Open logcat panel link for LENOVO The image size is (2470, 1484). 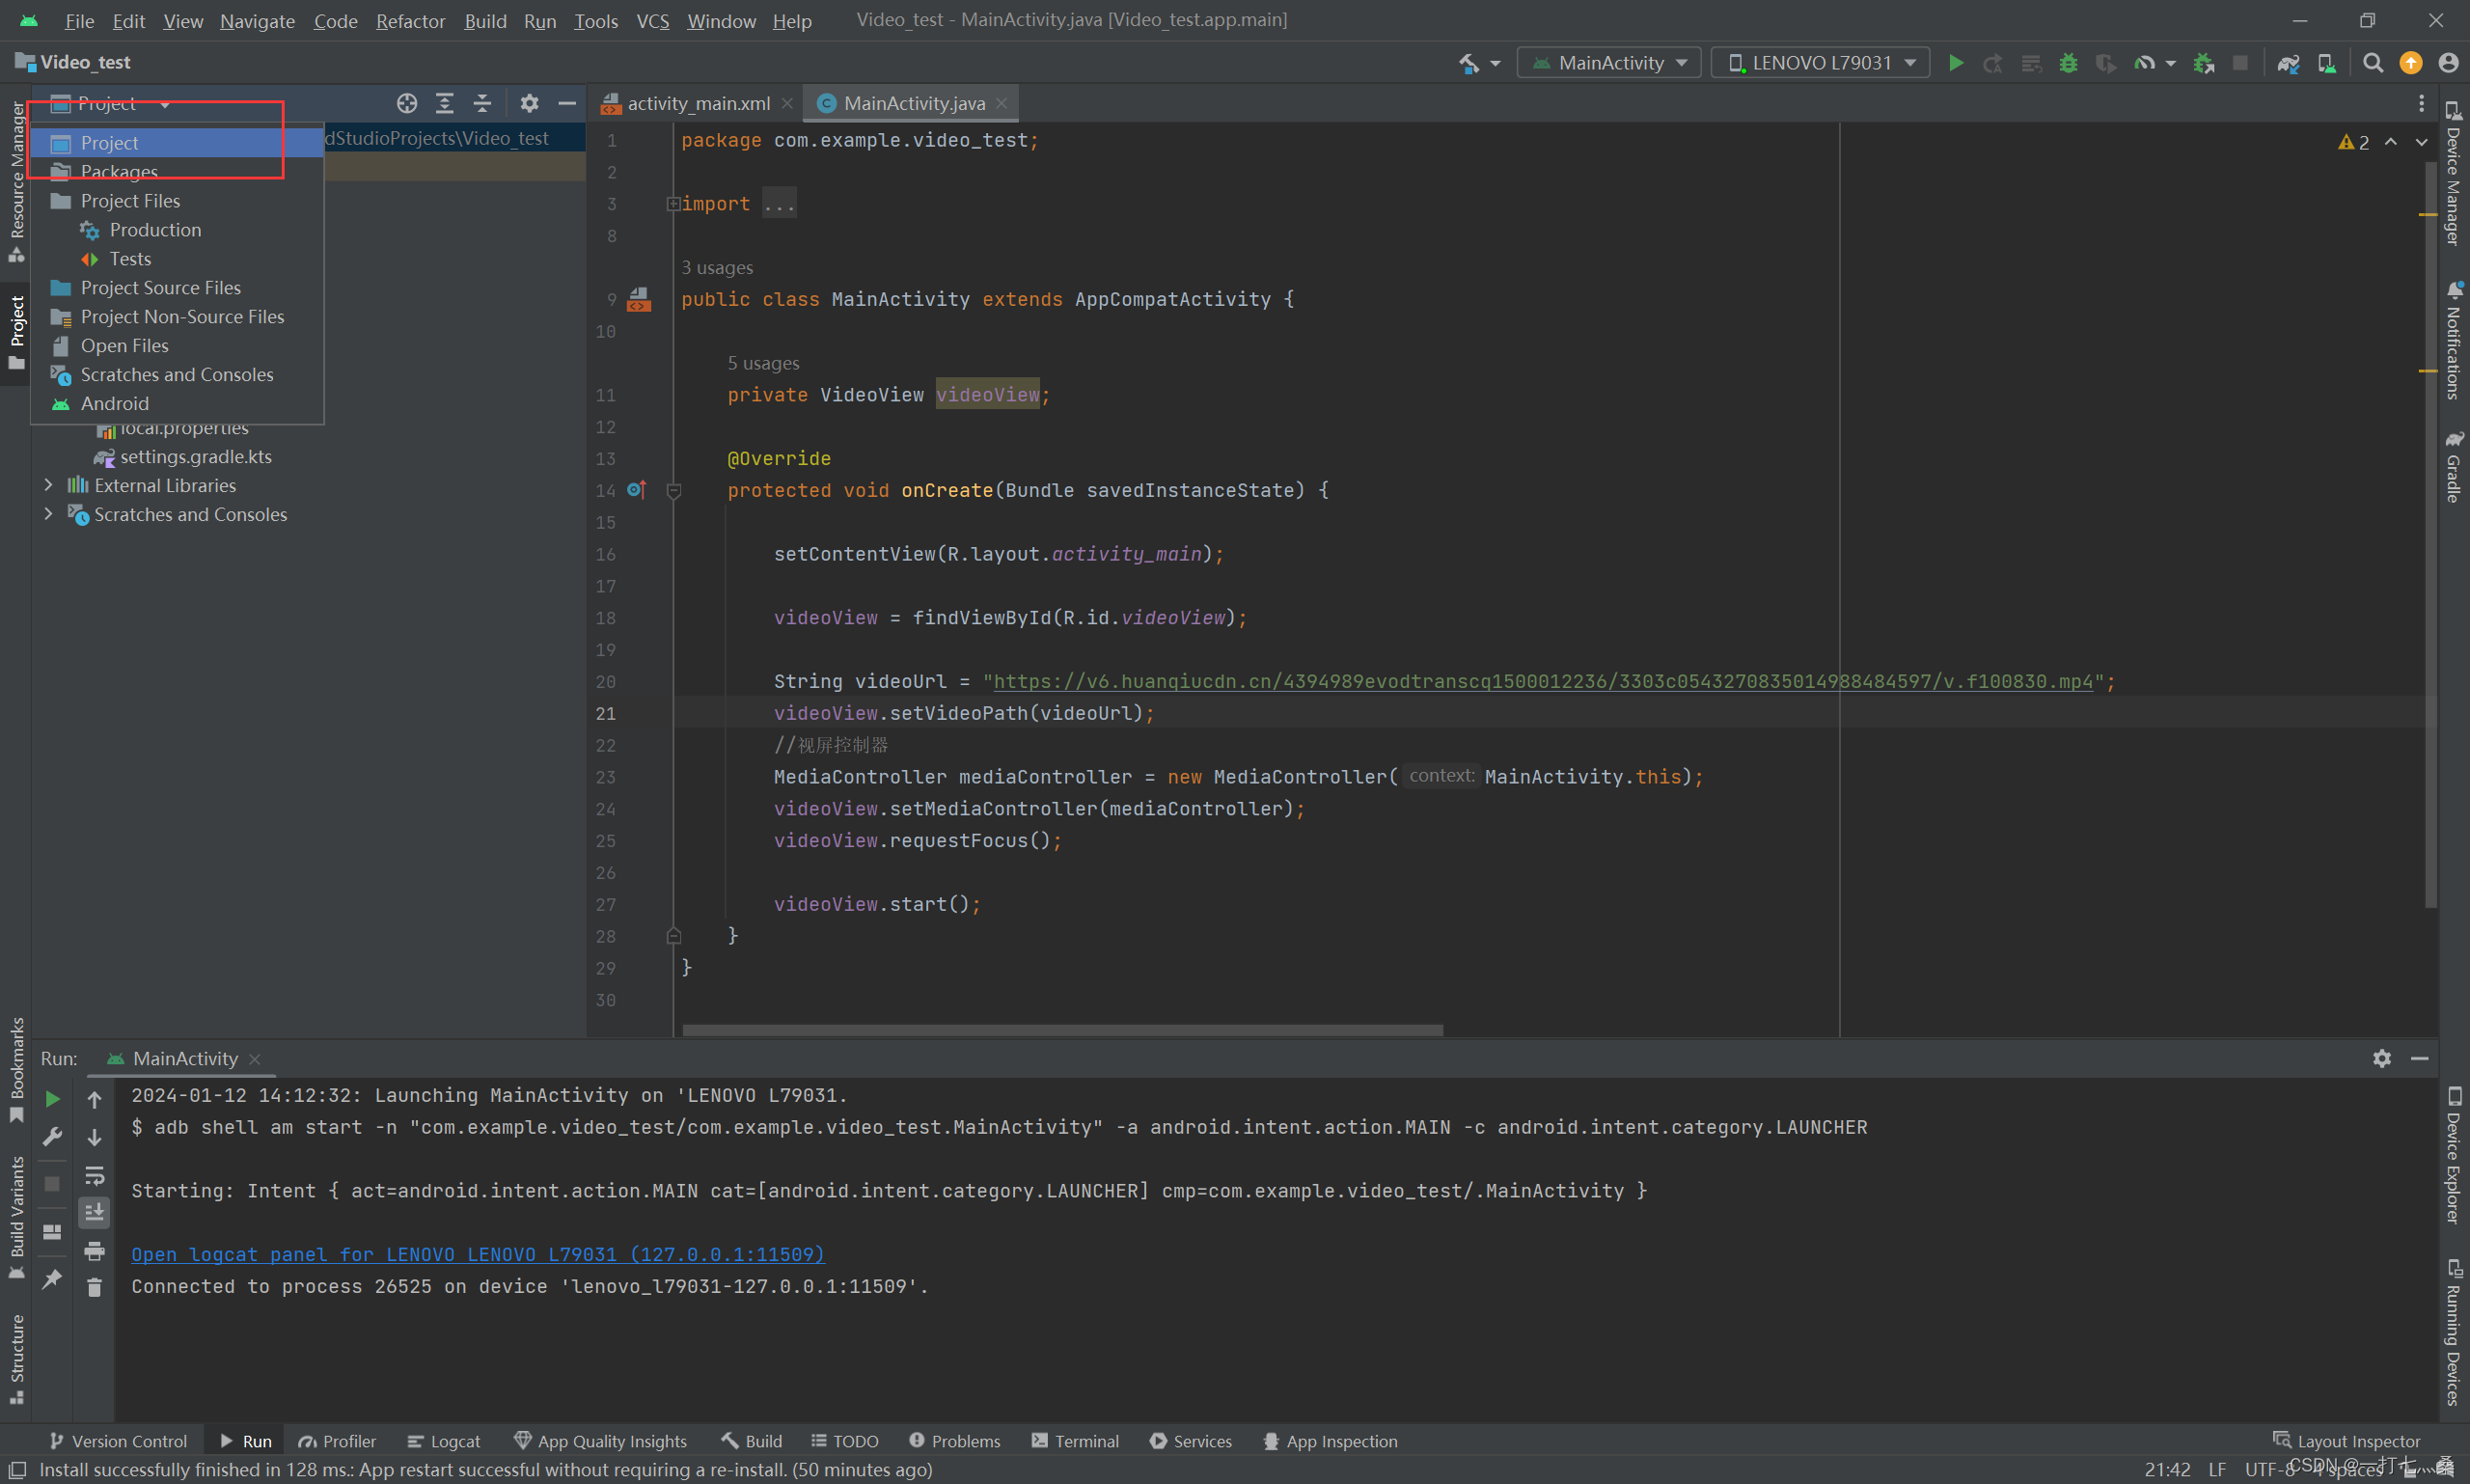478,1254
